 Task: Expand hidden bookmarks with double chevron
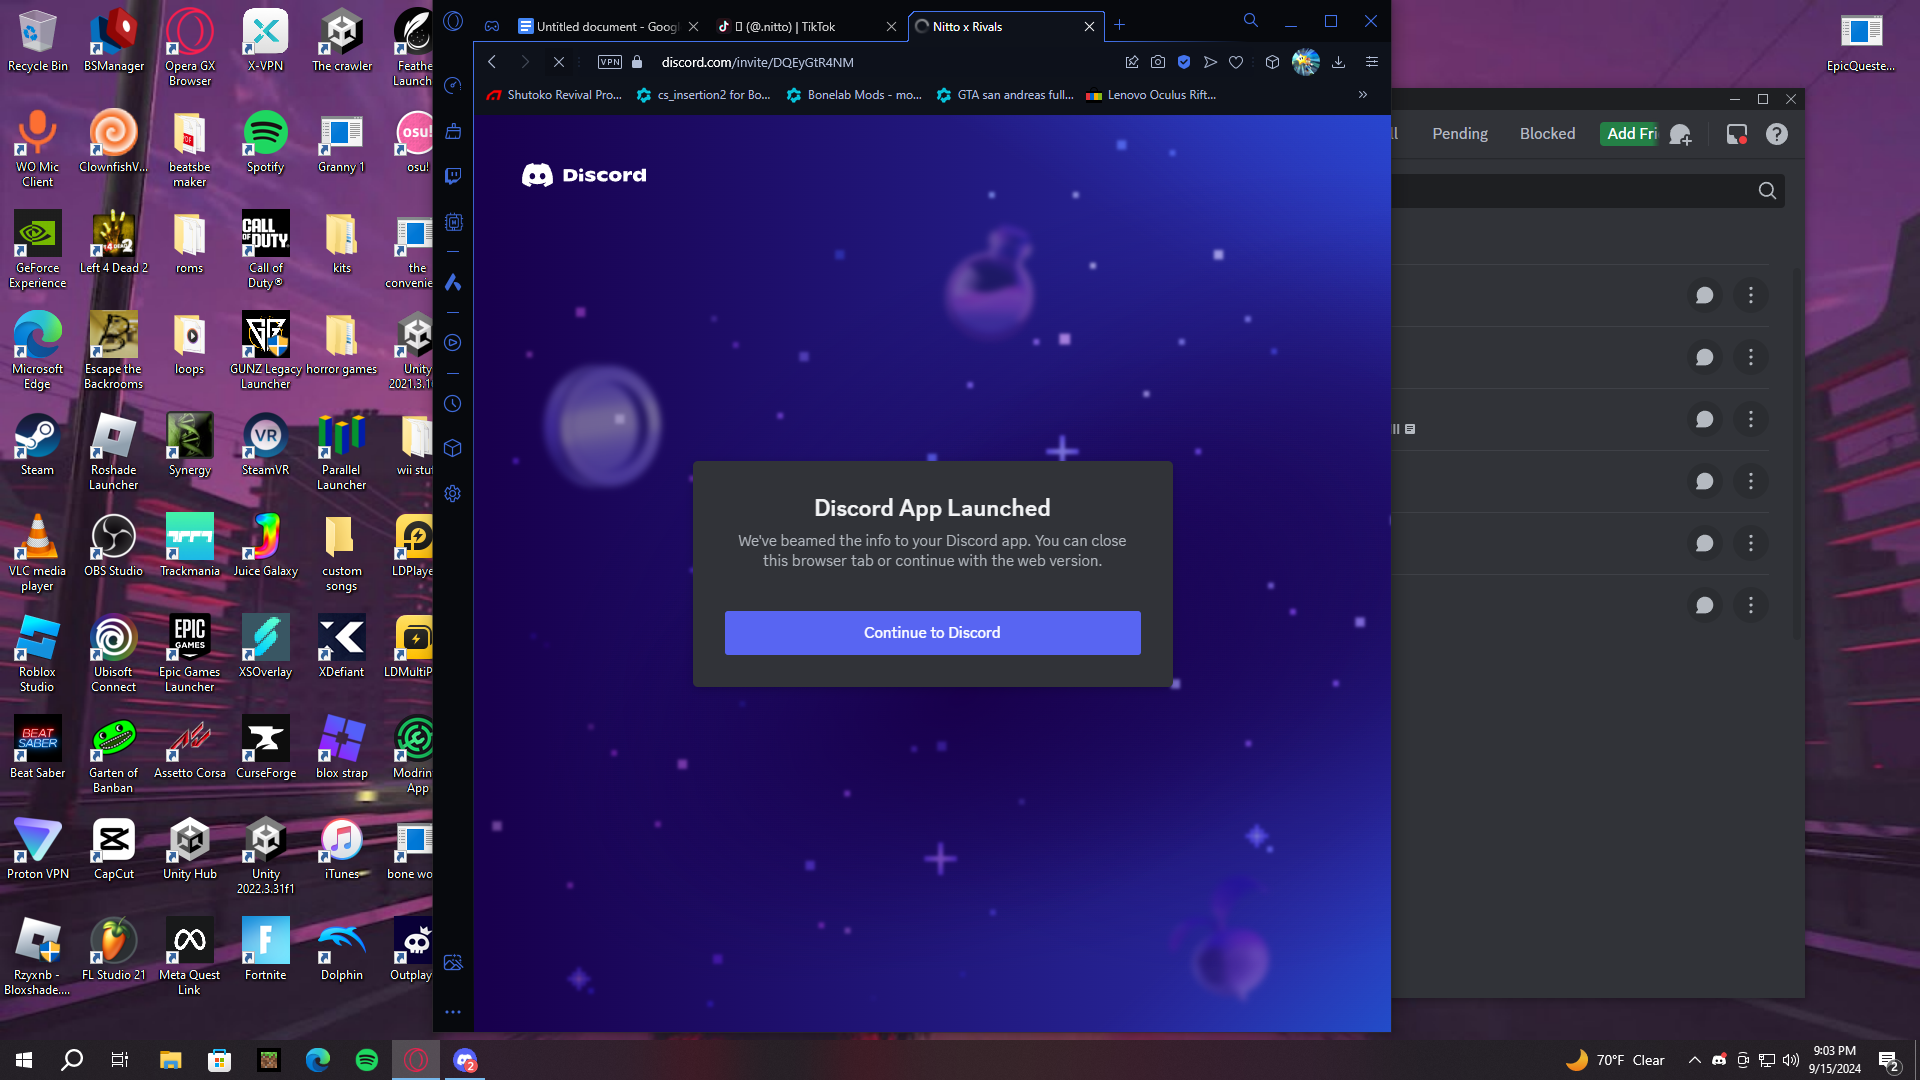[x=1362, y=95]
